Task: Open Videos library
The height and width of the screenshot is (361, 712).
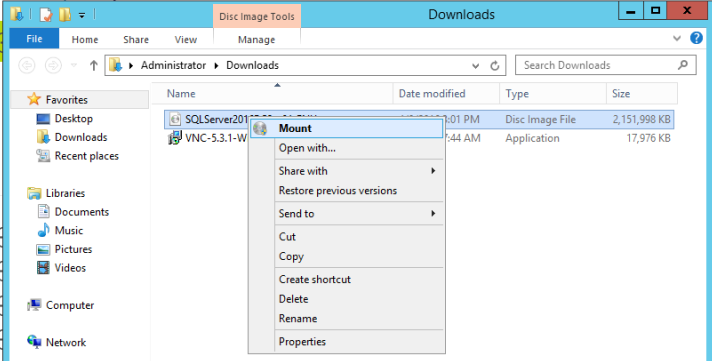Action: 70,268
